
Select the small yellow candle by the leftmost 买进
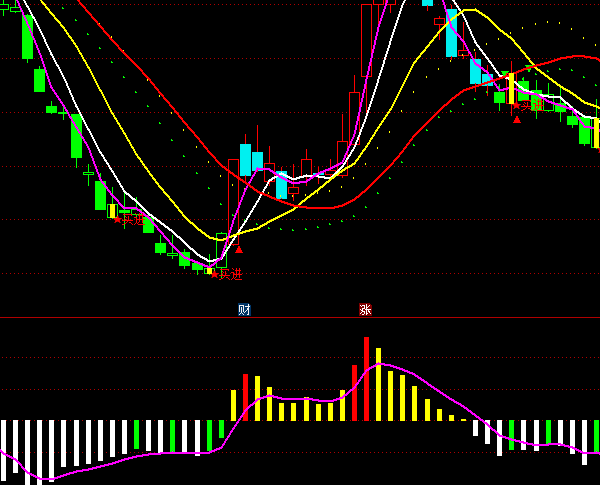click(x=112, y=211)
